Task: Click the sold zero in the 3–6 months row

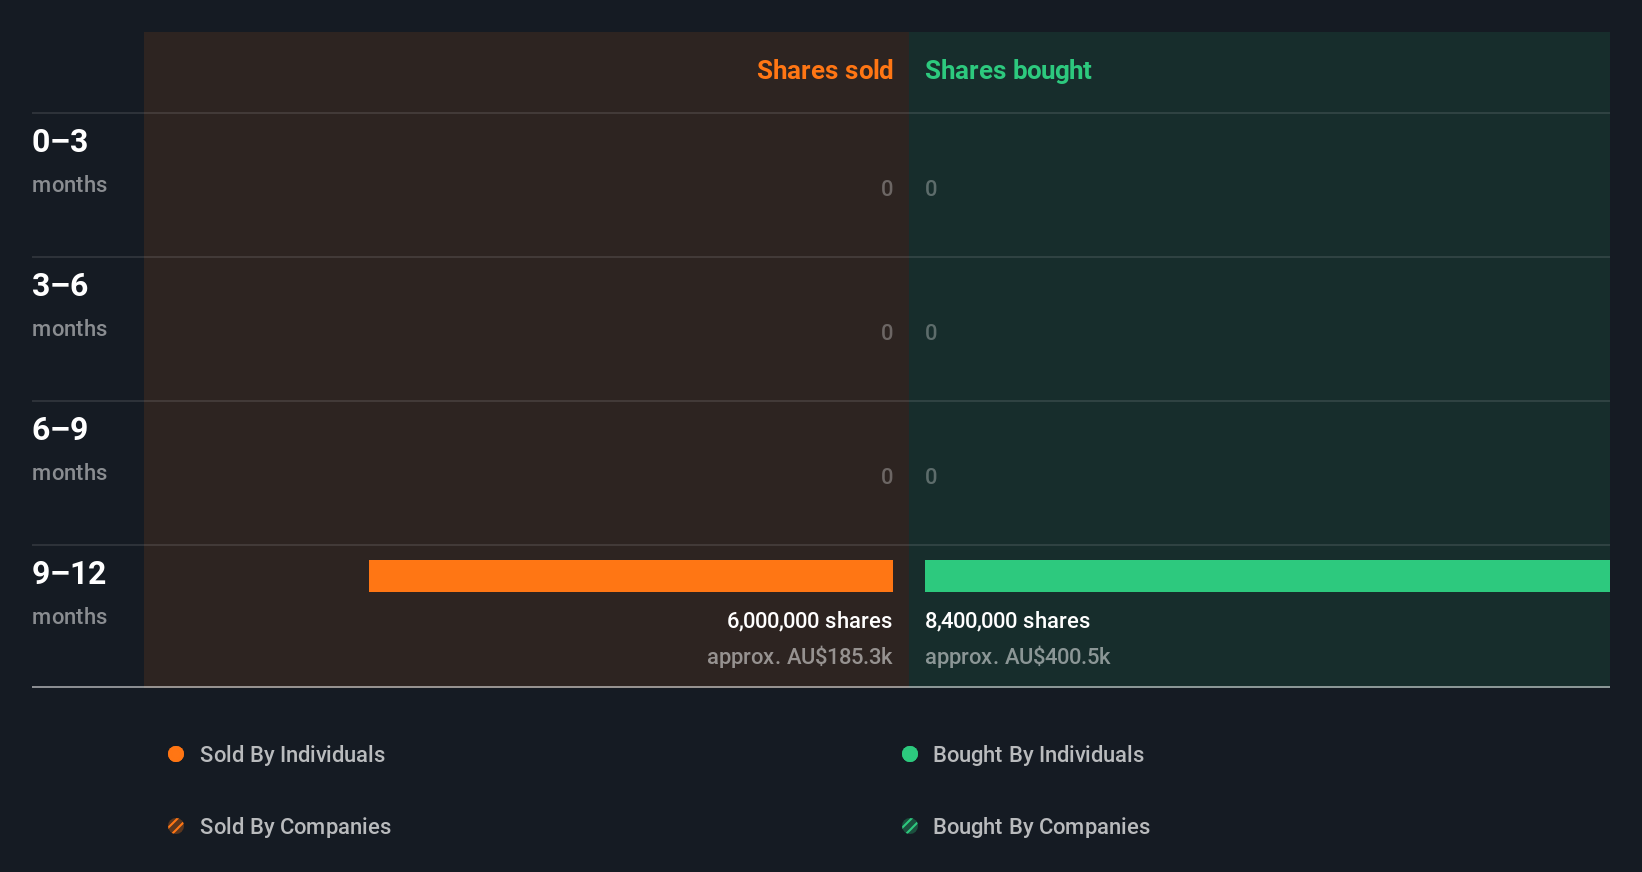Action: point(887,332)
